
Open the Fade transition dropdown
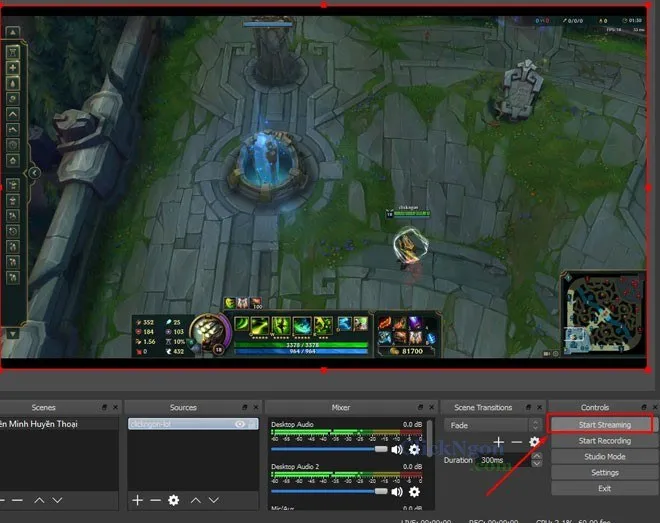[x=491, y=425]
